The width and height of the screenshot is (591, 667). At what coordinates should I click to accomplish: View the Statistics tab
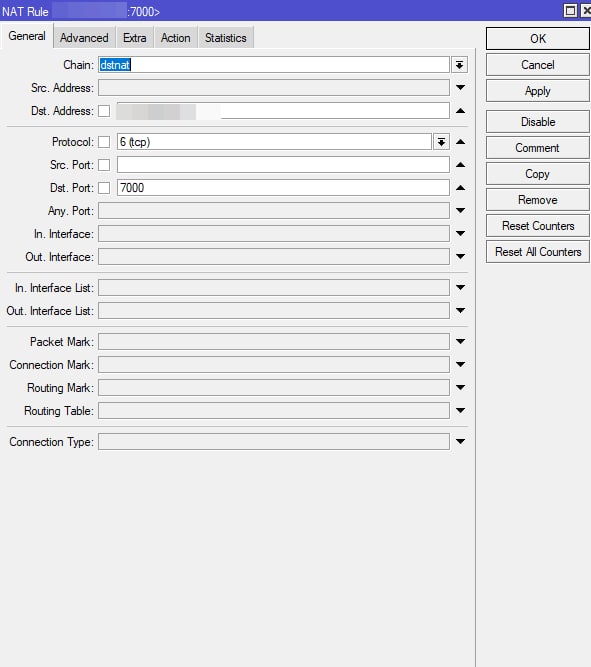point(226,38)
